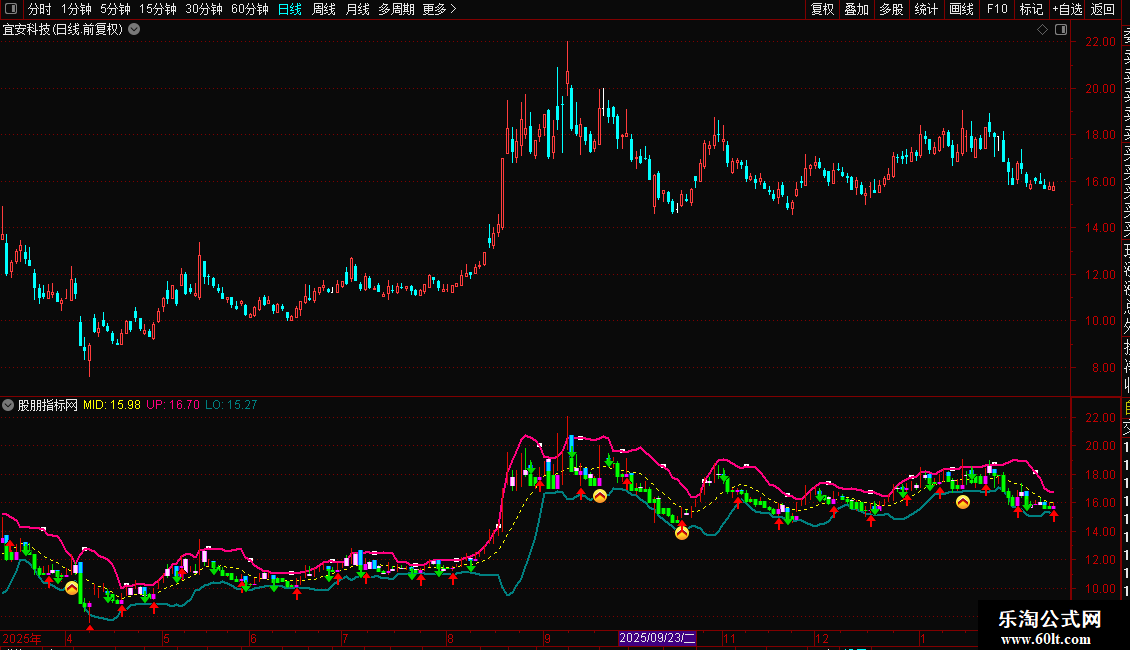Open 统计 statistics

click(x=926, y=9)
